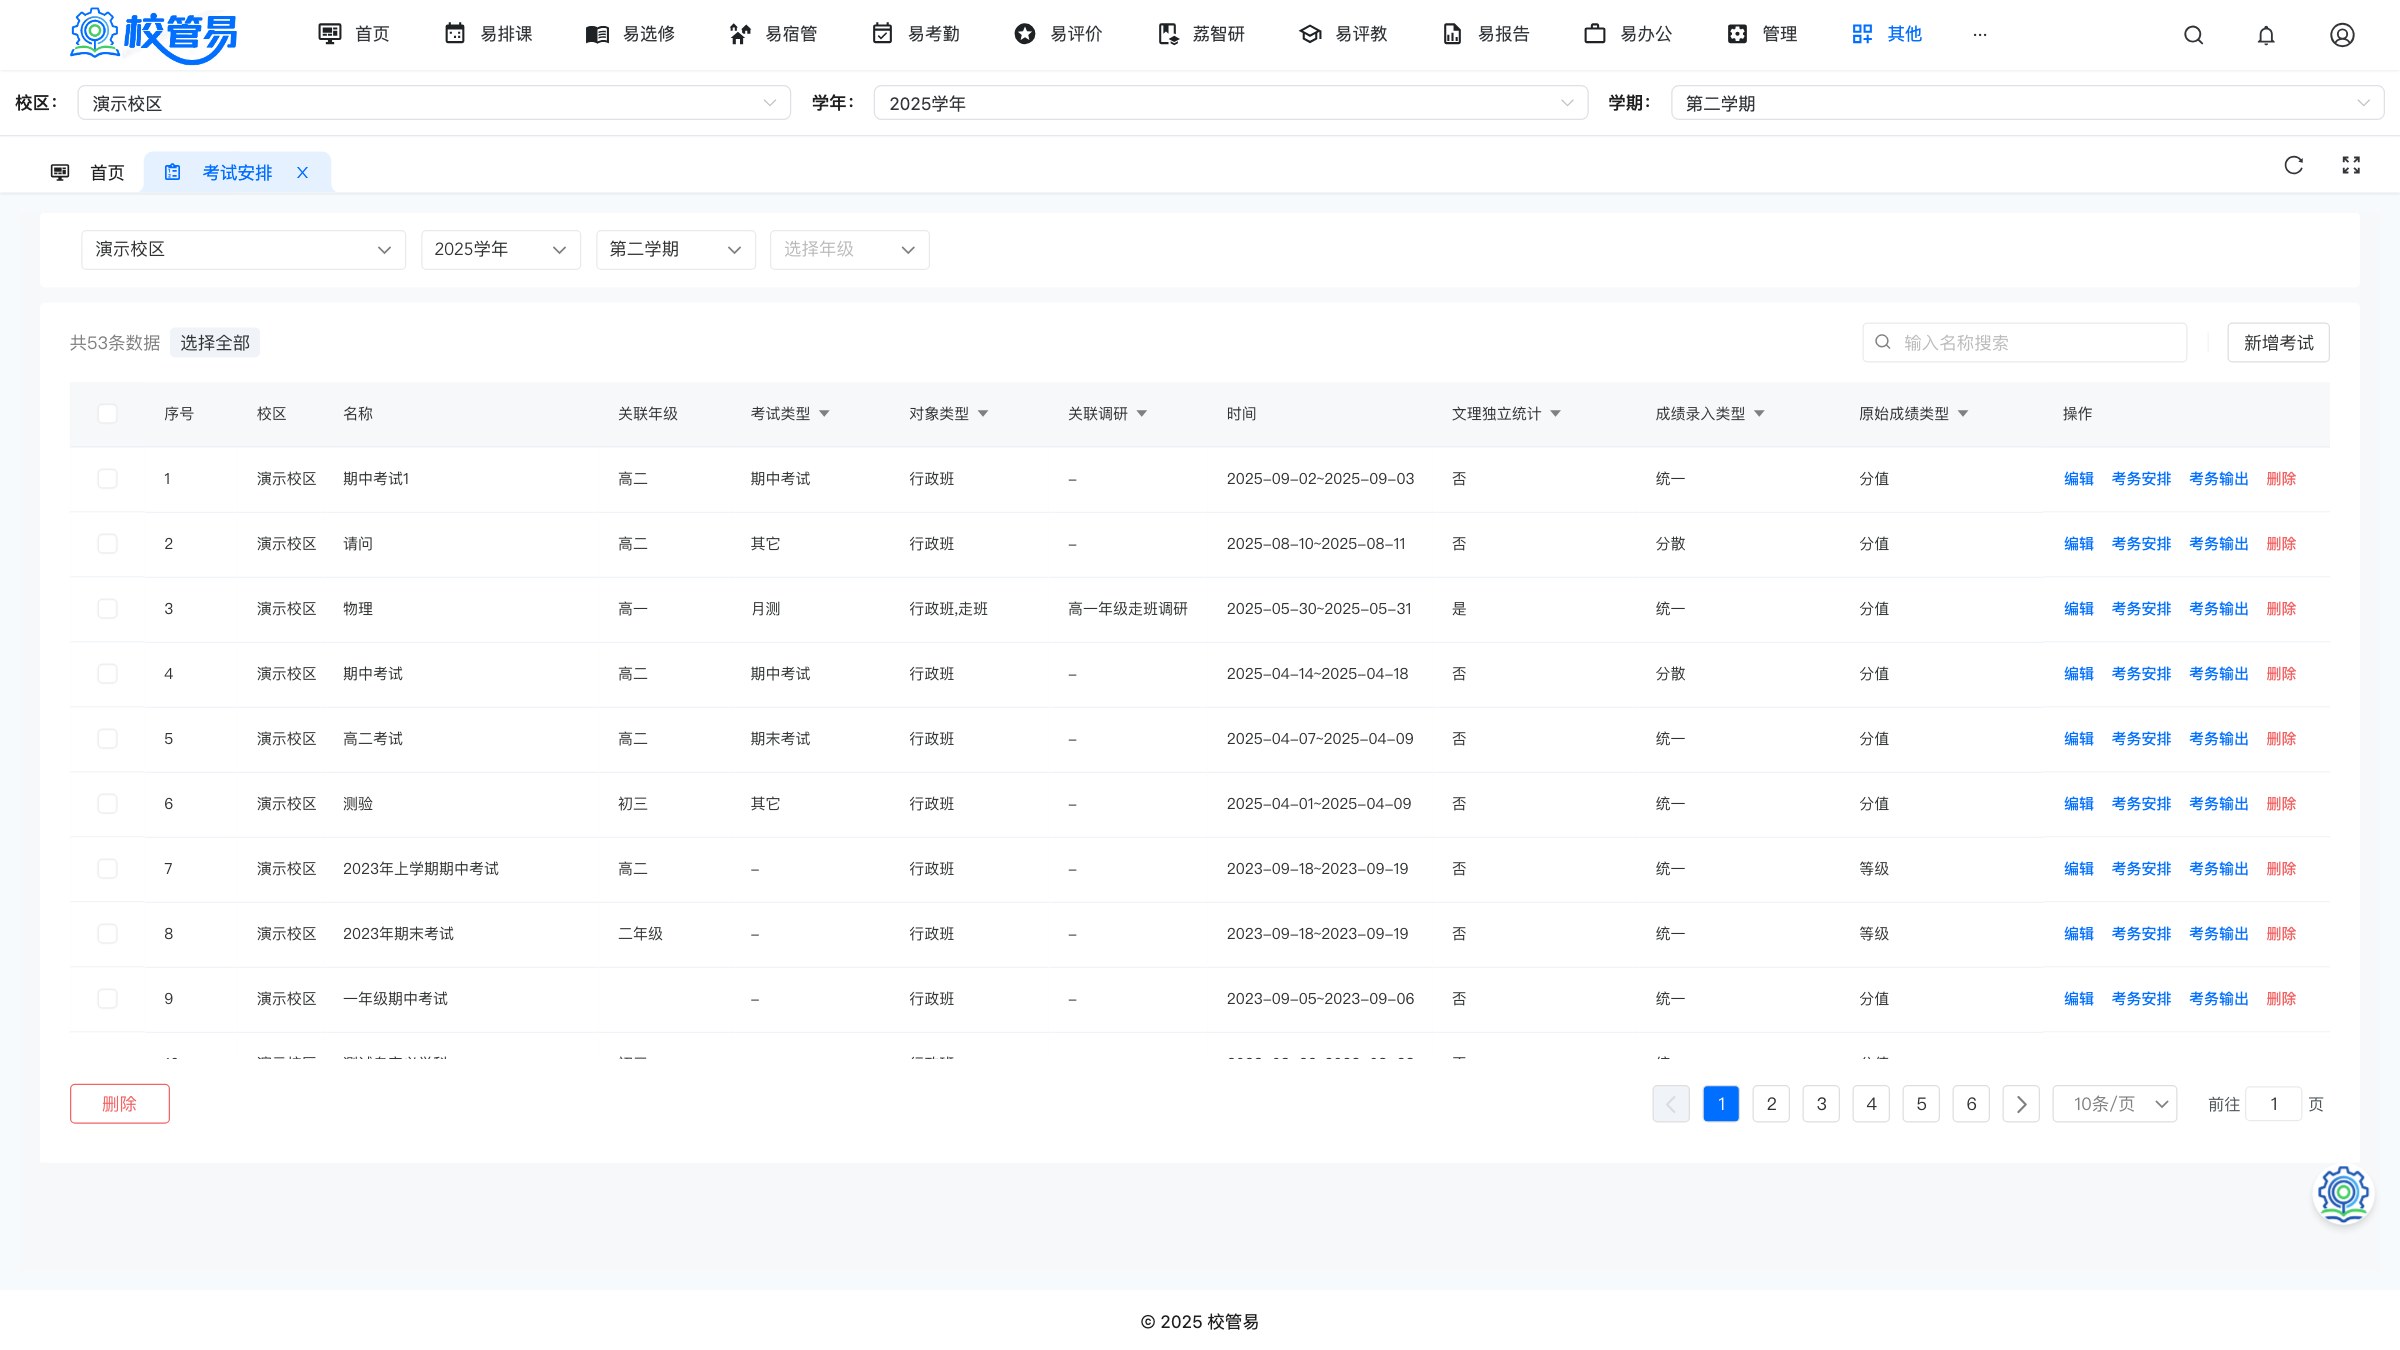The width and height of the screenshot is (2400, 1350).
Task: Click the refresh page icon
Action: pos(2294,165)
